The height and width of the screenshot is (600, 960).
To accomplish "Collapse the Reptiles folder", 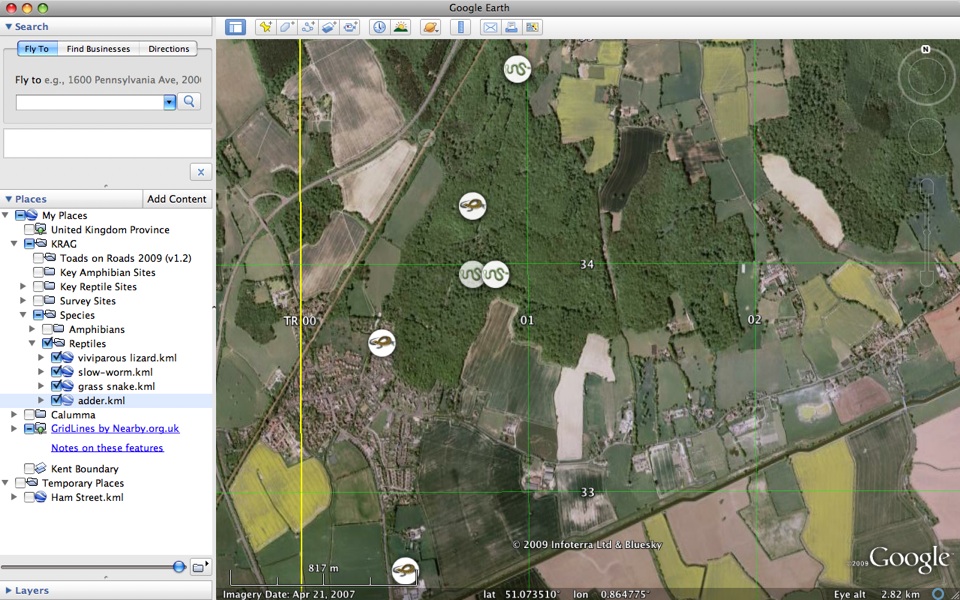I will (x=32, y=343).
